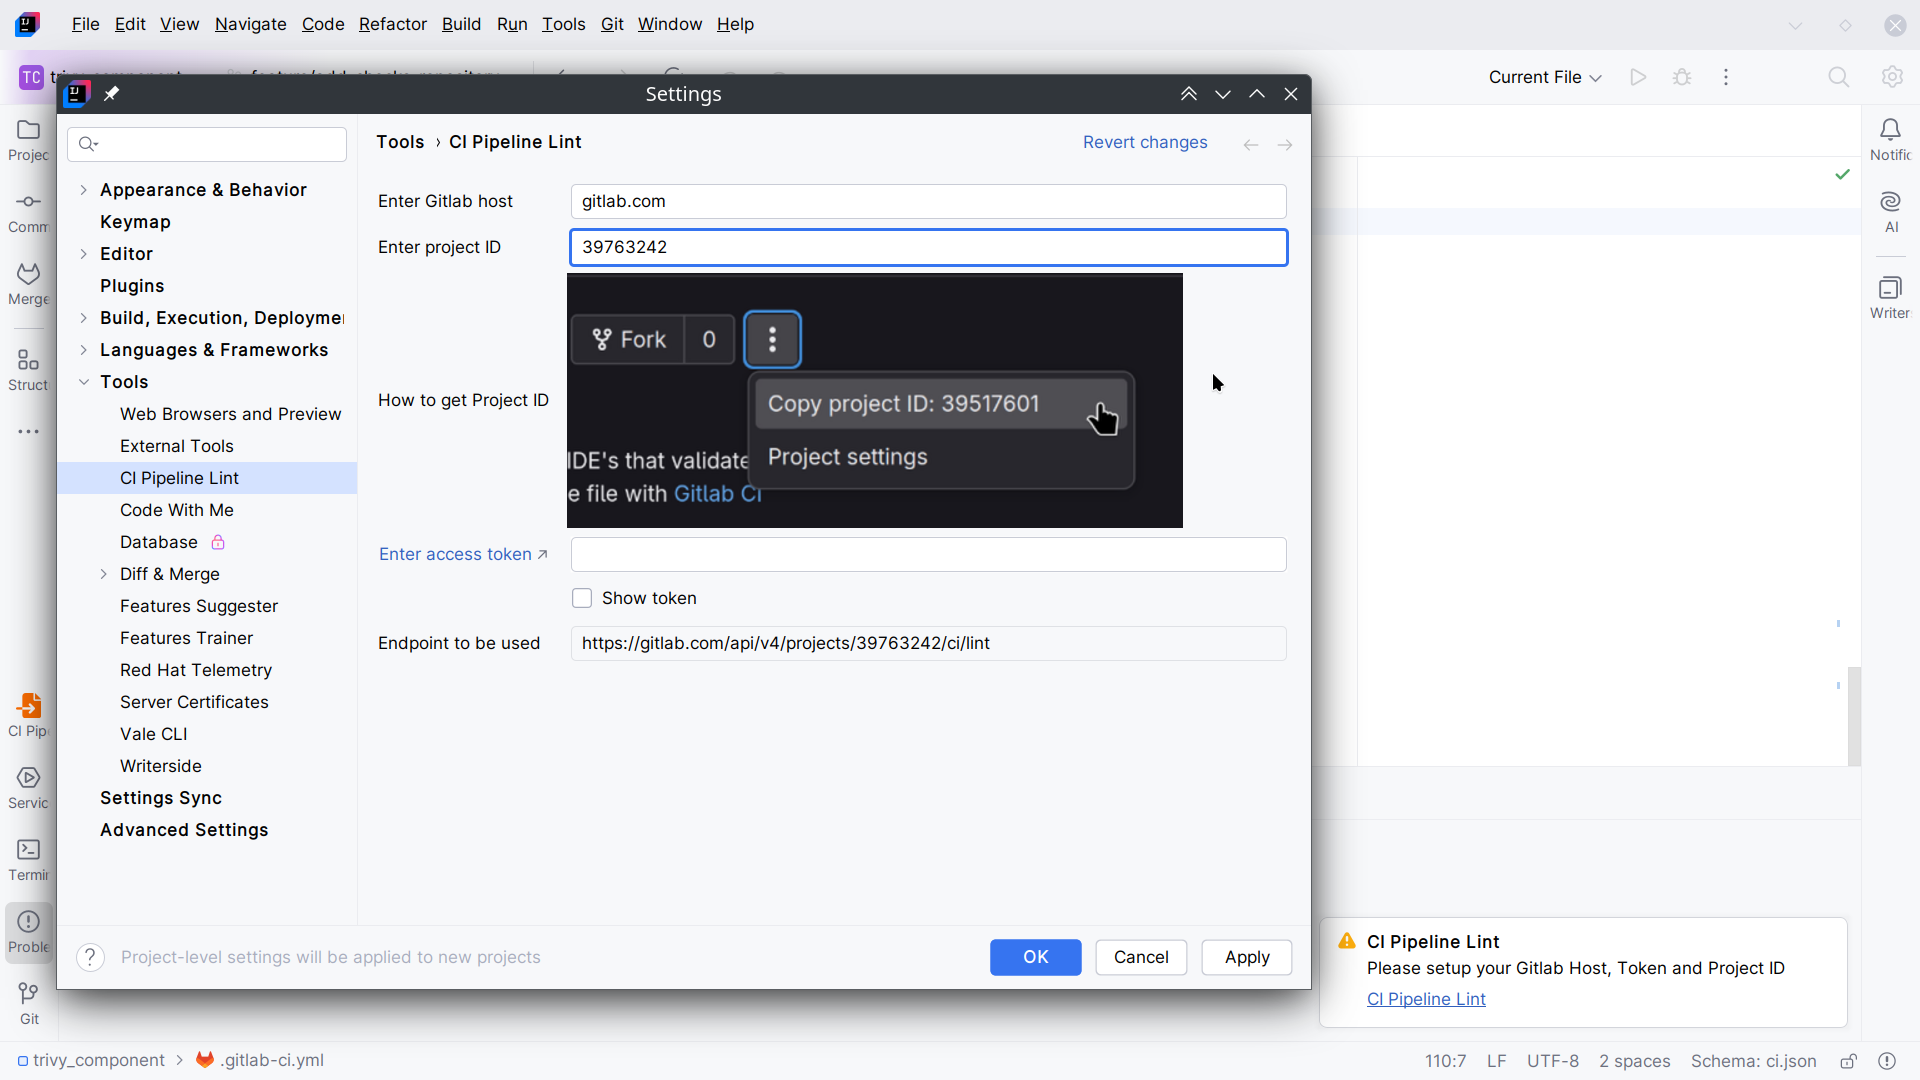Click the UTF-8 encoding status entry
This screenshot has height=1080, width=1920.
pyautogui.click(x=1553, y=1061)
